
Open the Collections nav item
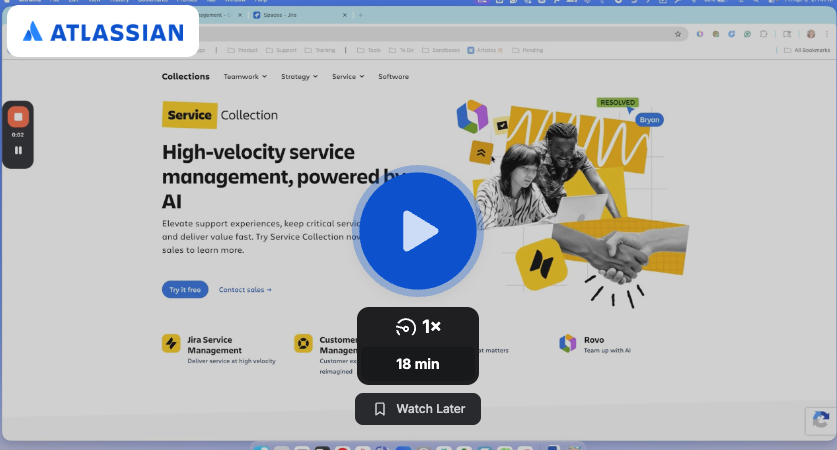pyautogui.click(x=186, y=76)
